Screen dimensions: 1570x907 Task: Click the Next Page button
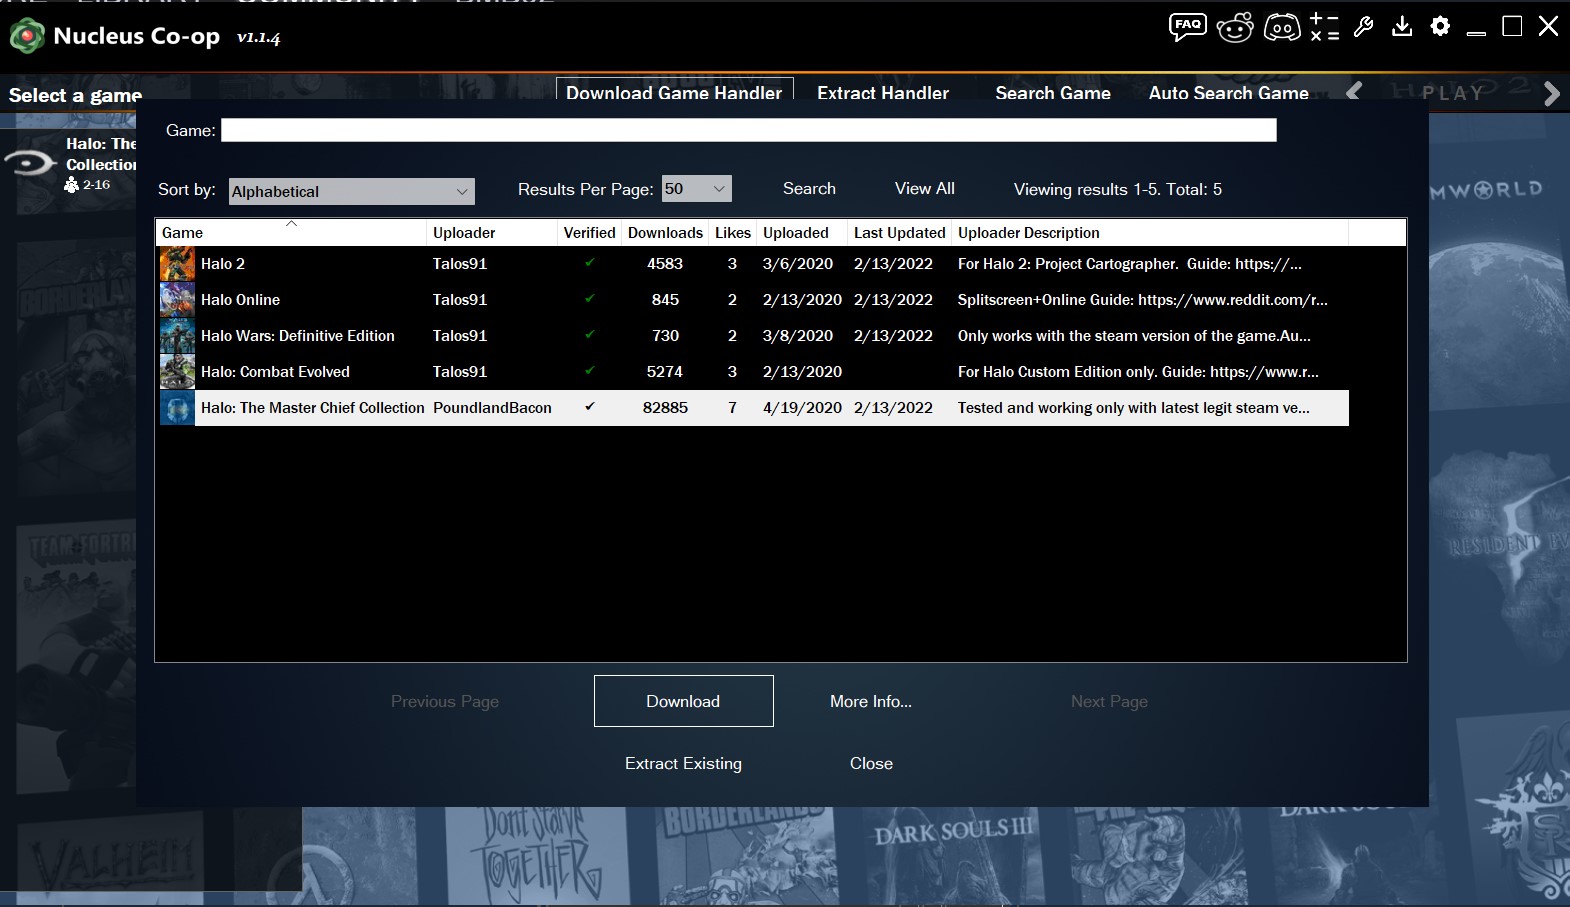pos(1109,702)
